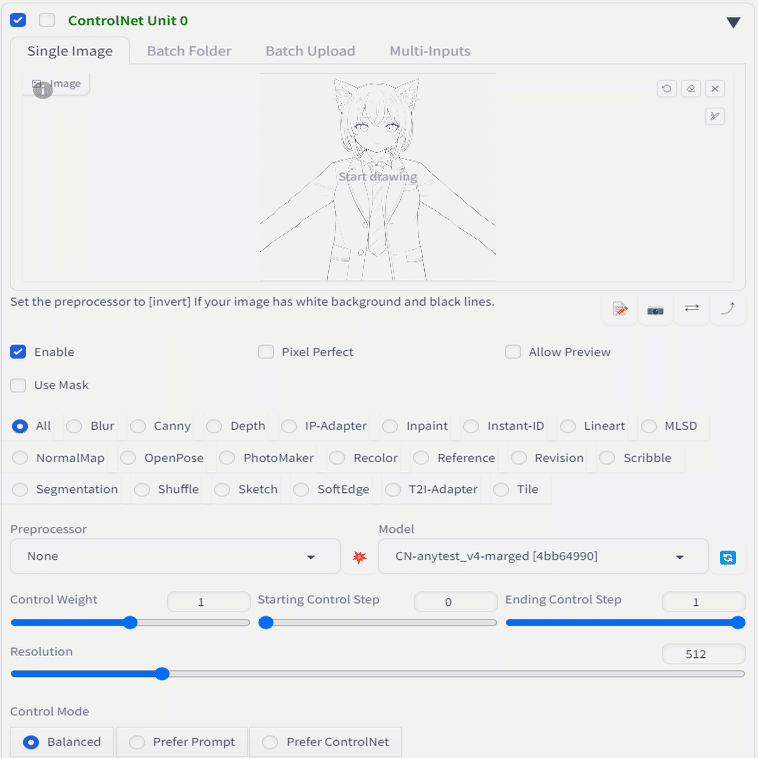
Task: Check the Allow Preview checkbox
Action: pyautogui.click(x=513, y=352)
